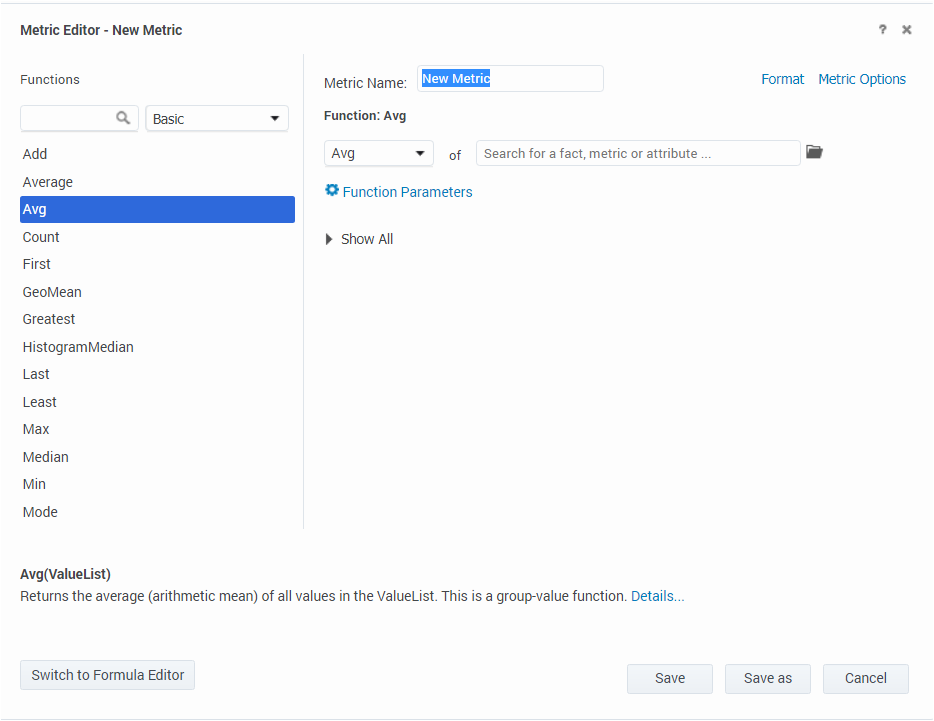
Task: Open the Avg function selector dropdown
Action: pos(378,153)
